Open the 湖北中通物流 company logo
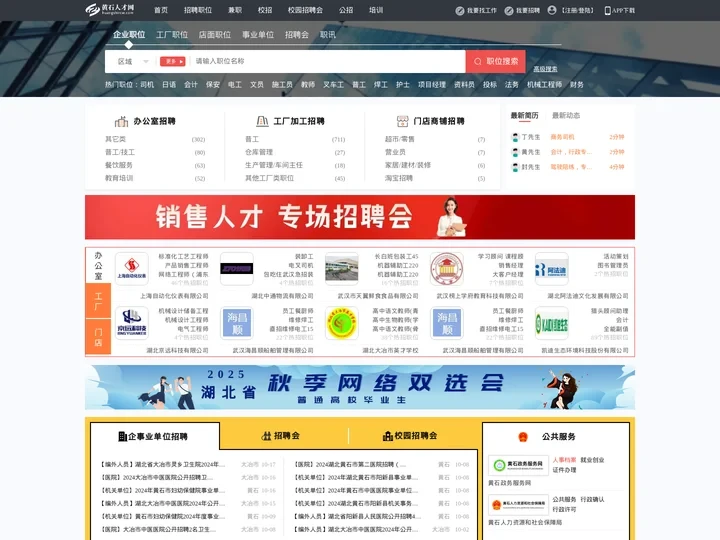This screenshot has width=720, height=540. [236, 269]
